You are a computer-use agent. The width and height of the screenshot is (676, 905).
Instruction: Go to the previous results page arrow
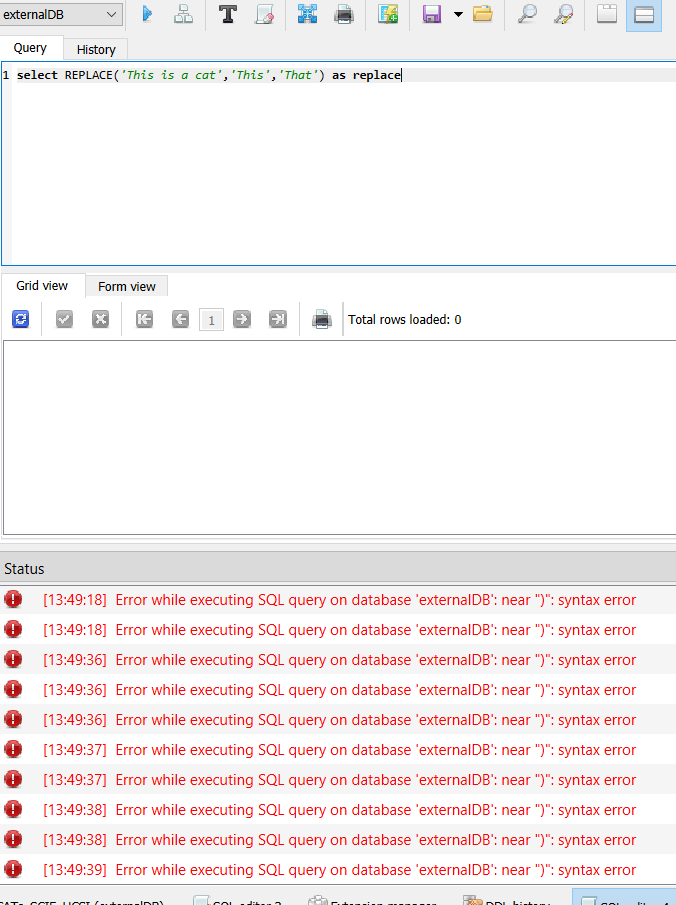(181, 319)
